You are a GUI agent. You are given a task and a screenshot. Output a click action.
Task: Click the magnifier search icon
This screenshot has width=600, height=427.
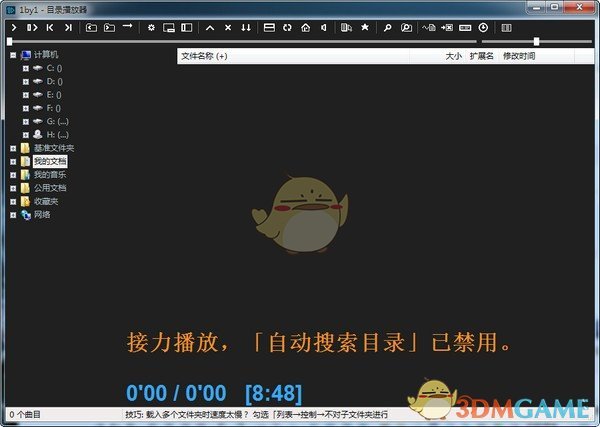tap(388, 28)
